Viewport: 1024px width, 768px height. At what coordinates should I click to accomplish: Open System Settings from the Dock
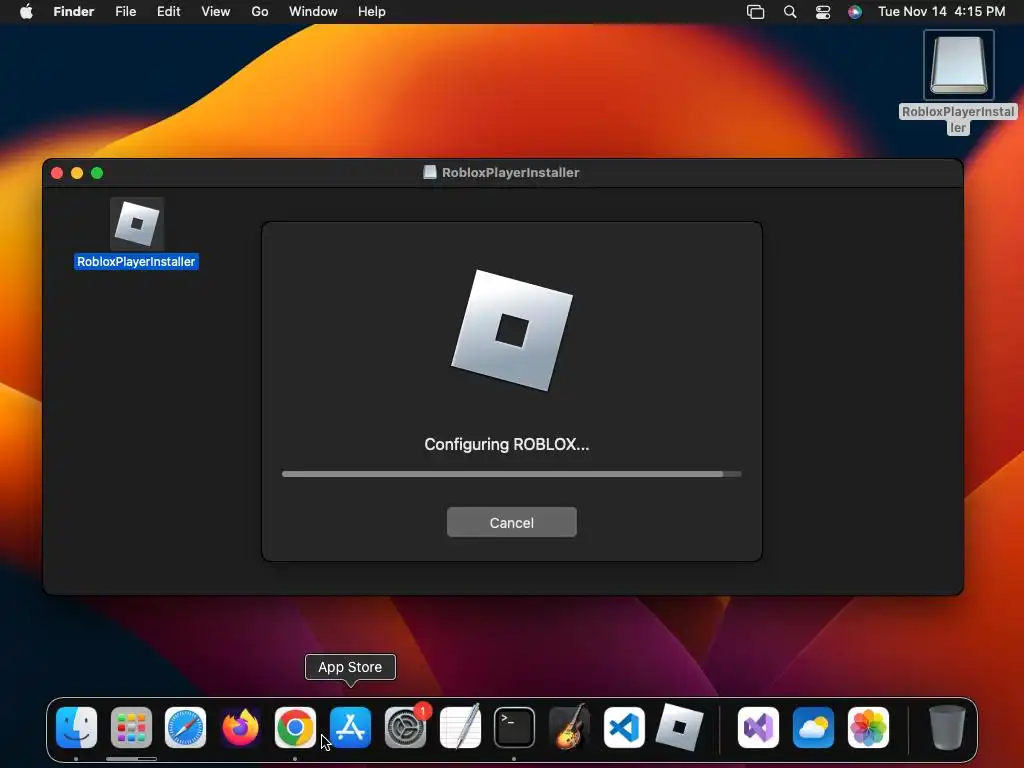pyautogui.click(x=406, y=728)
